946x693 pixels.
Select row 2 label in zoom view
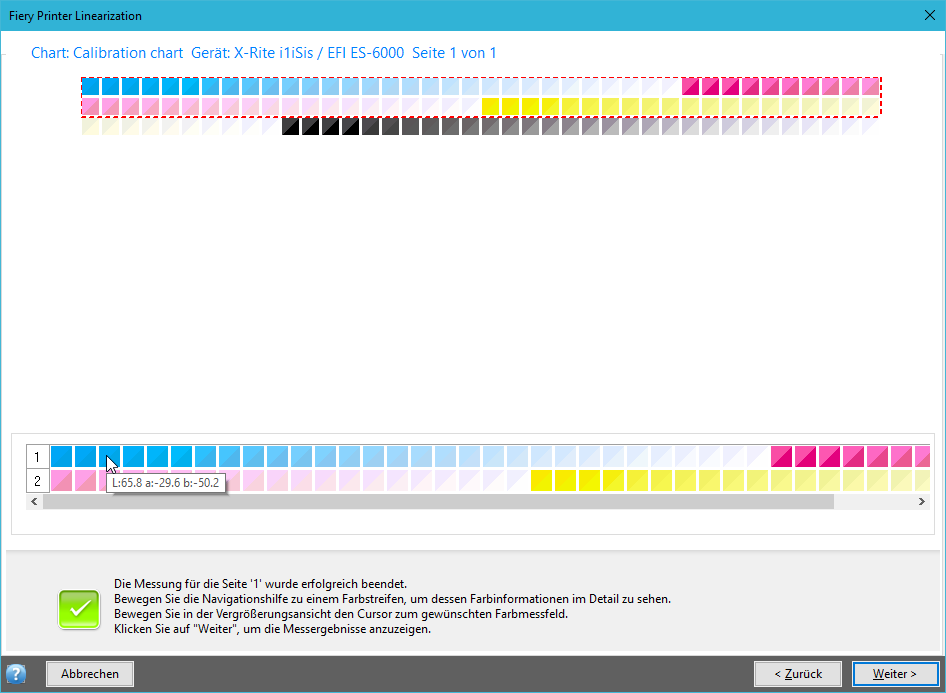(x=37, y=481)
